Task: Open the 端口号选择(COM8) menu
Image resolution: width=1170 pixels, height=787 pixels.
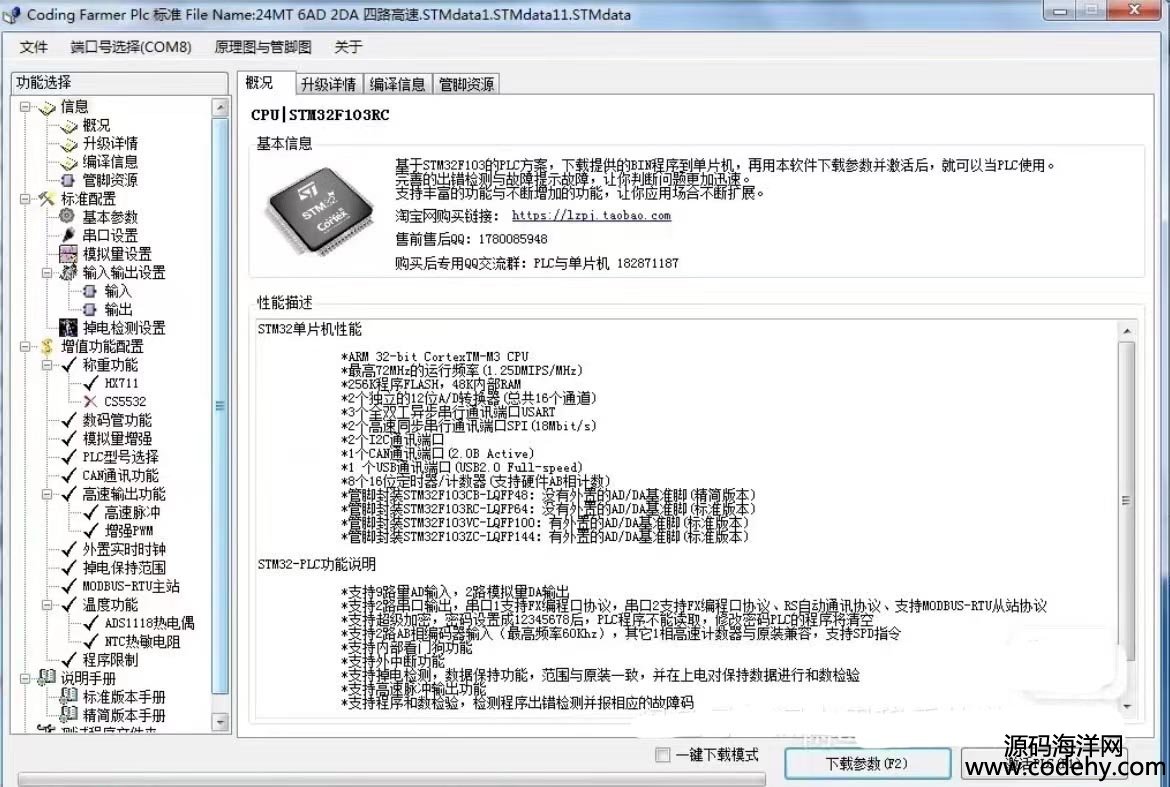Action: pyautogui.click(x=131, y=47)
